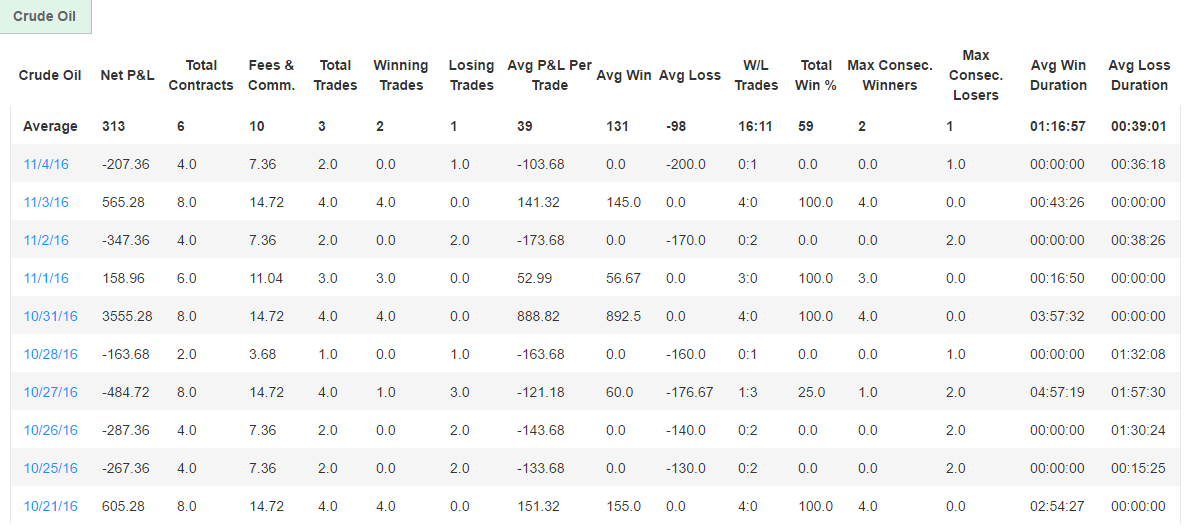View details for 10/31/16
Screen dimensions: 1191x528
[x=50, y=316]
